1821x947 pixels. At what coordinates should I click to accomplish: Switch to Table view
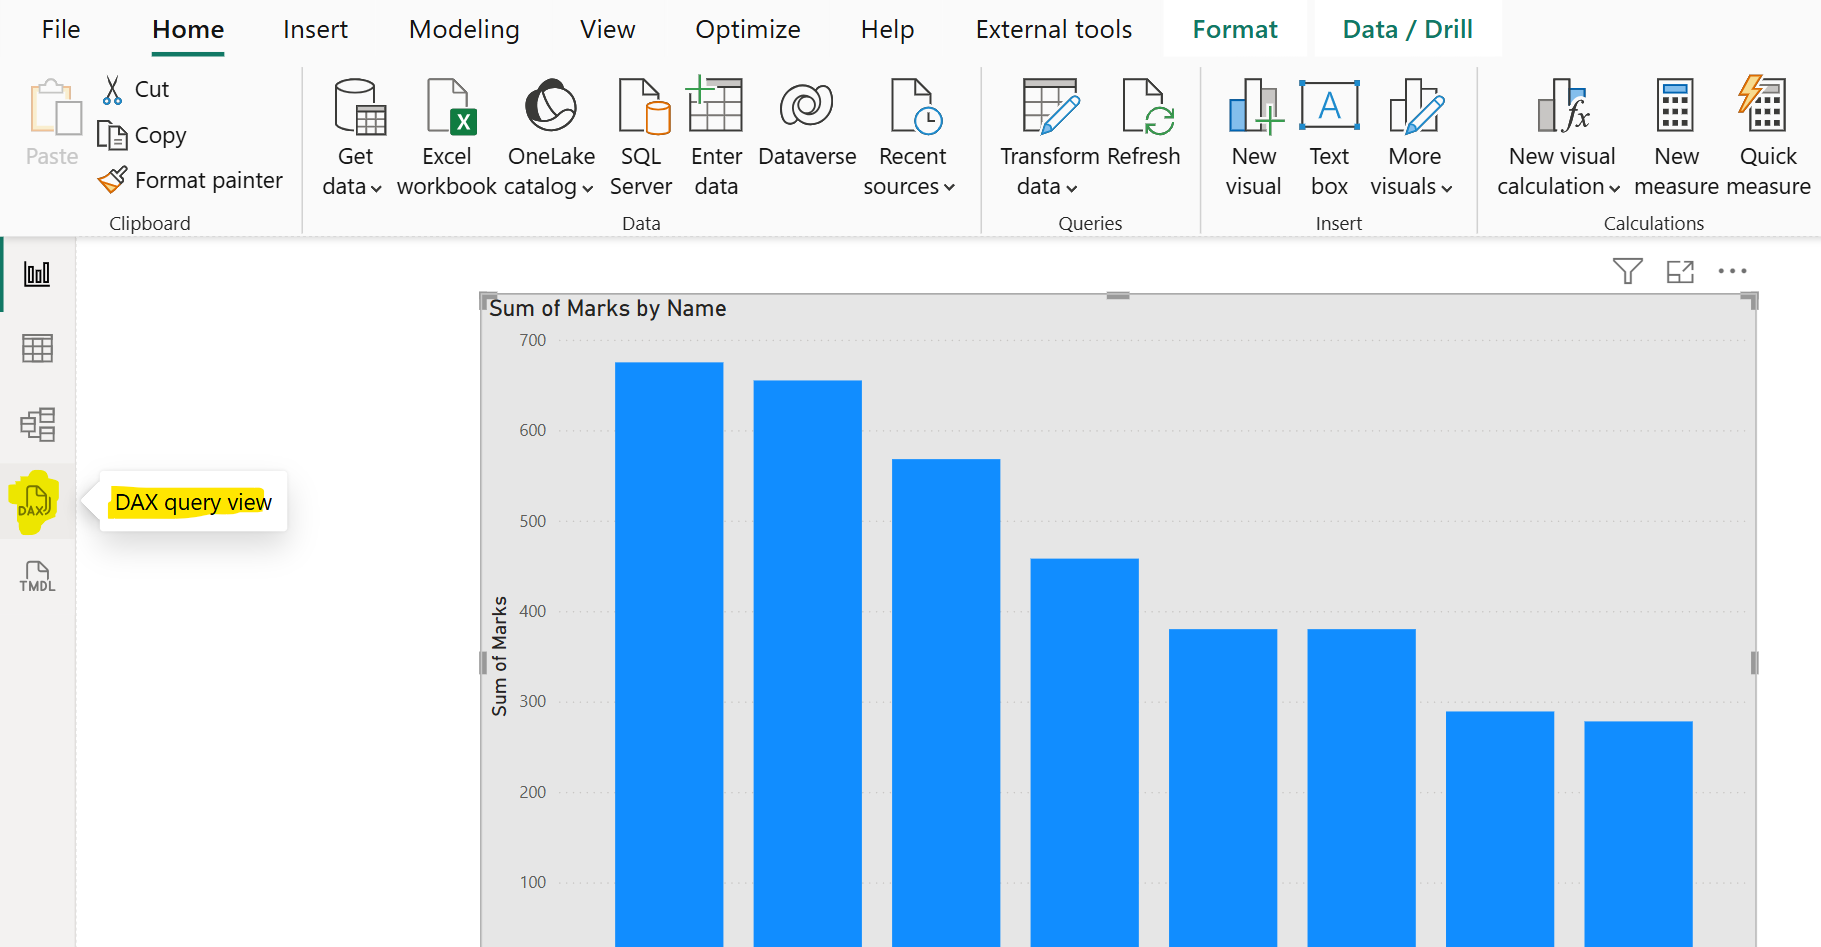point(36,348)
